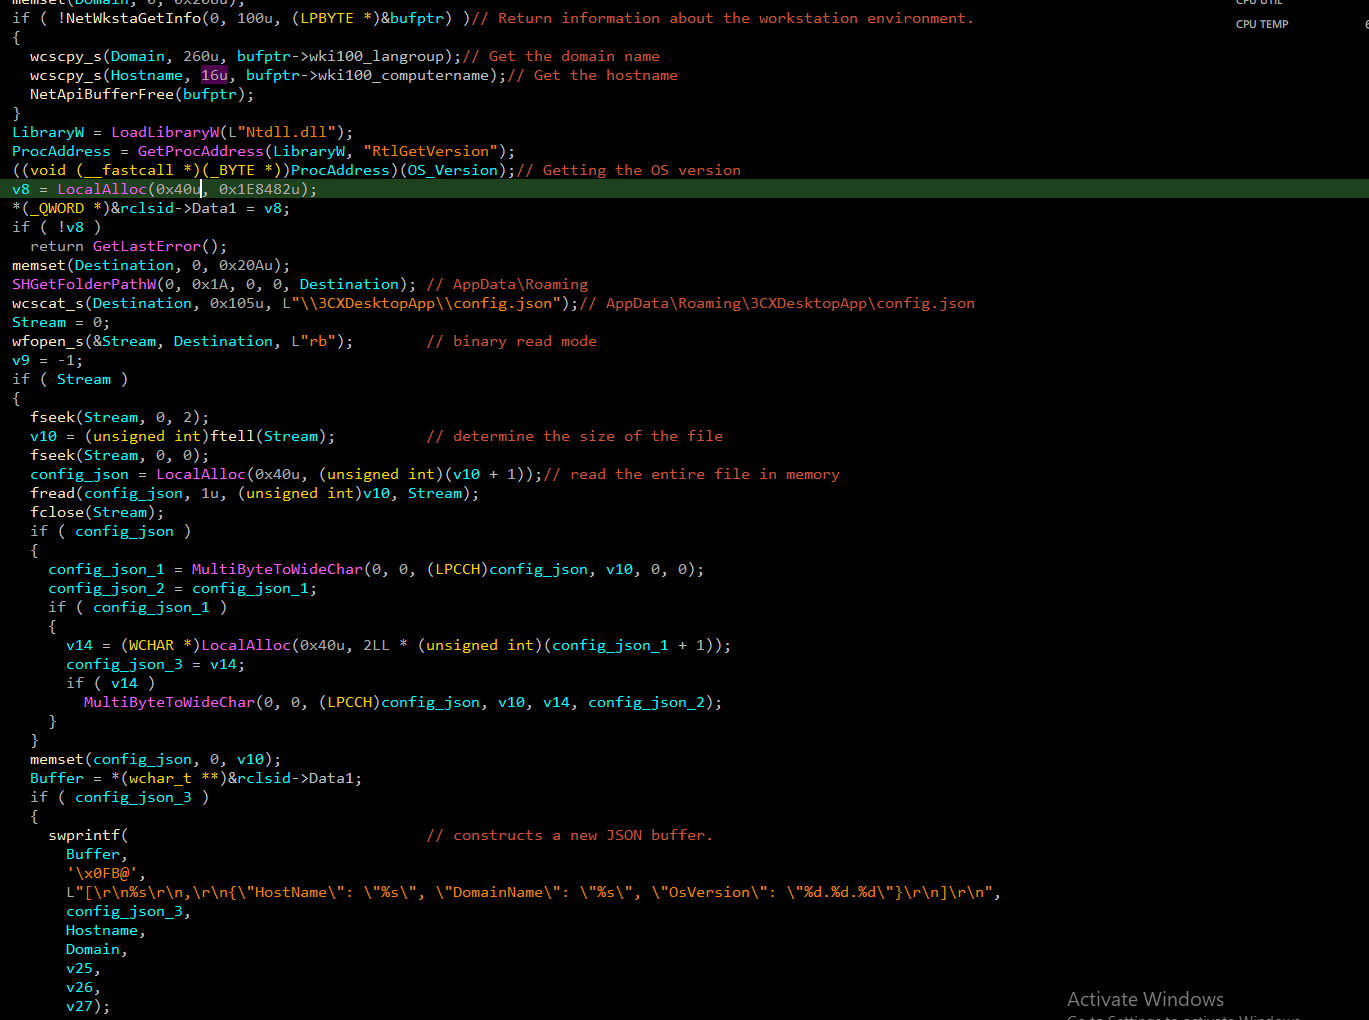Click the 'Getting the OS version' comment
Image resolution: width=1369 pixels, height=1020 pixels.
[629, 170]
